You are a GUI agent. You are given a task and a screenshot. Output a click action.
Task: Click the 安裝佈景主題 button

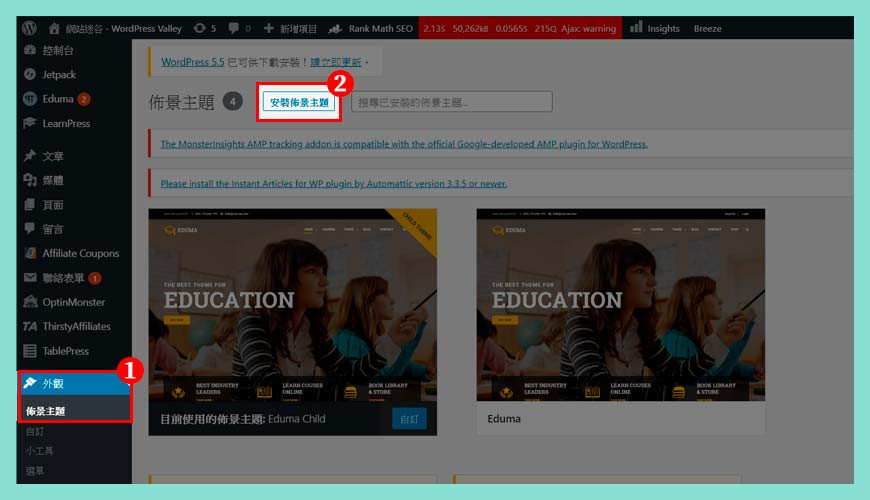pos(299,103)
